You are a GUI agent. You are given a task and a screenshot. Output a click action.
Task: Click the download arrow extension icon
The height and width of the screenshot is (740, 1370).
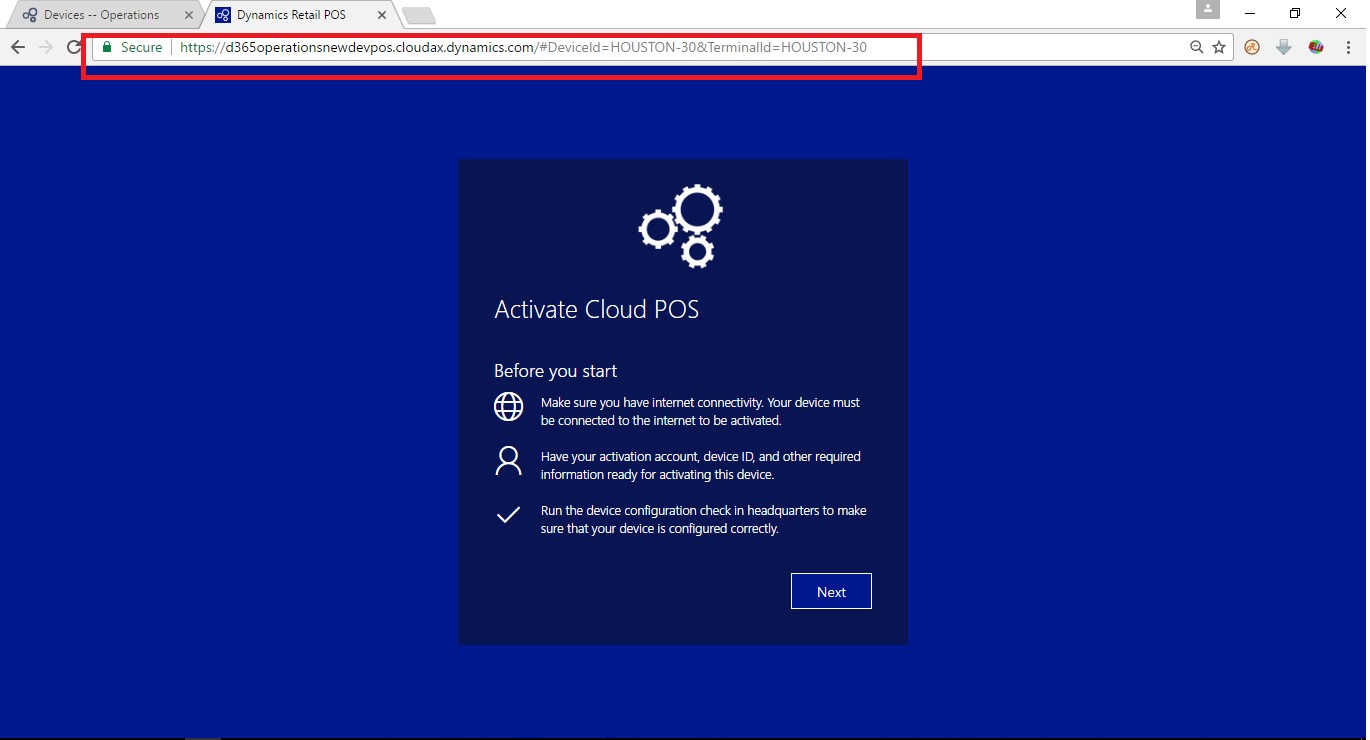pyautogui.click(x=1284, y=47)
